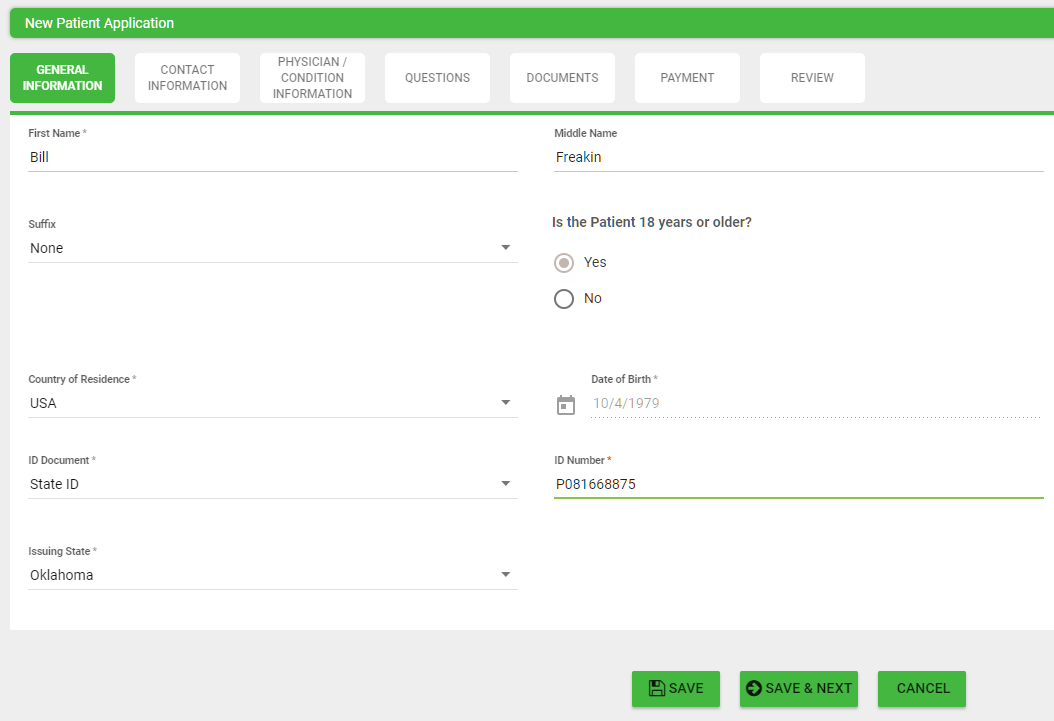Open the Review tab
This screenshot has height=721, width=1054.
pyautogui.click(x=812, y=78)
